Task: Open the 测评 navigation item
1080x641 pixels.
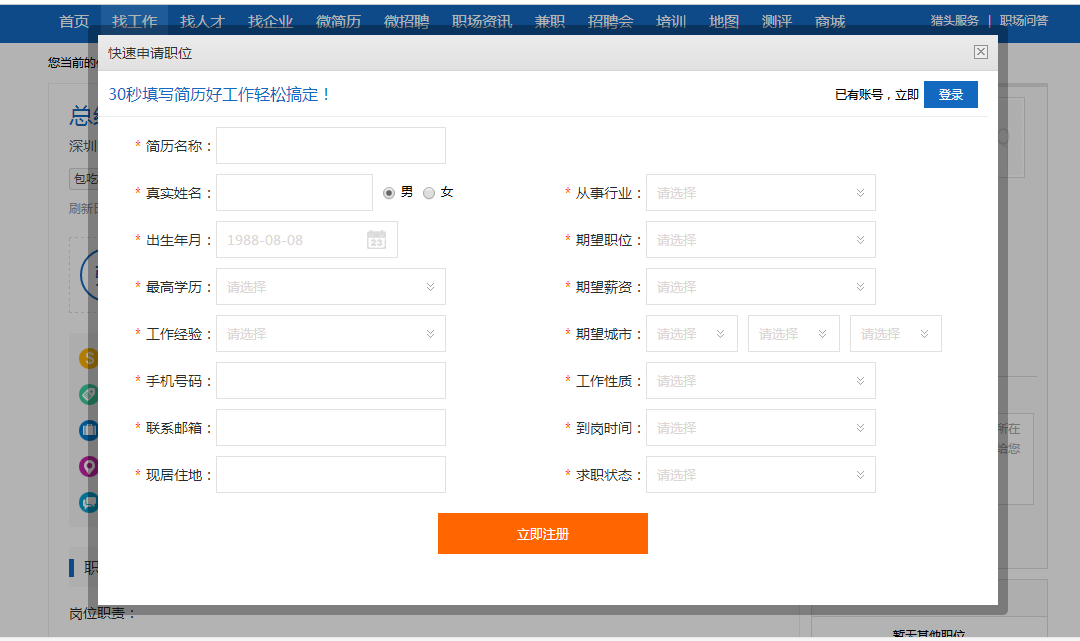Action: click(x=777, y=22)
